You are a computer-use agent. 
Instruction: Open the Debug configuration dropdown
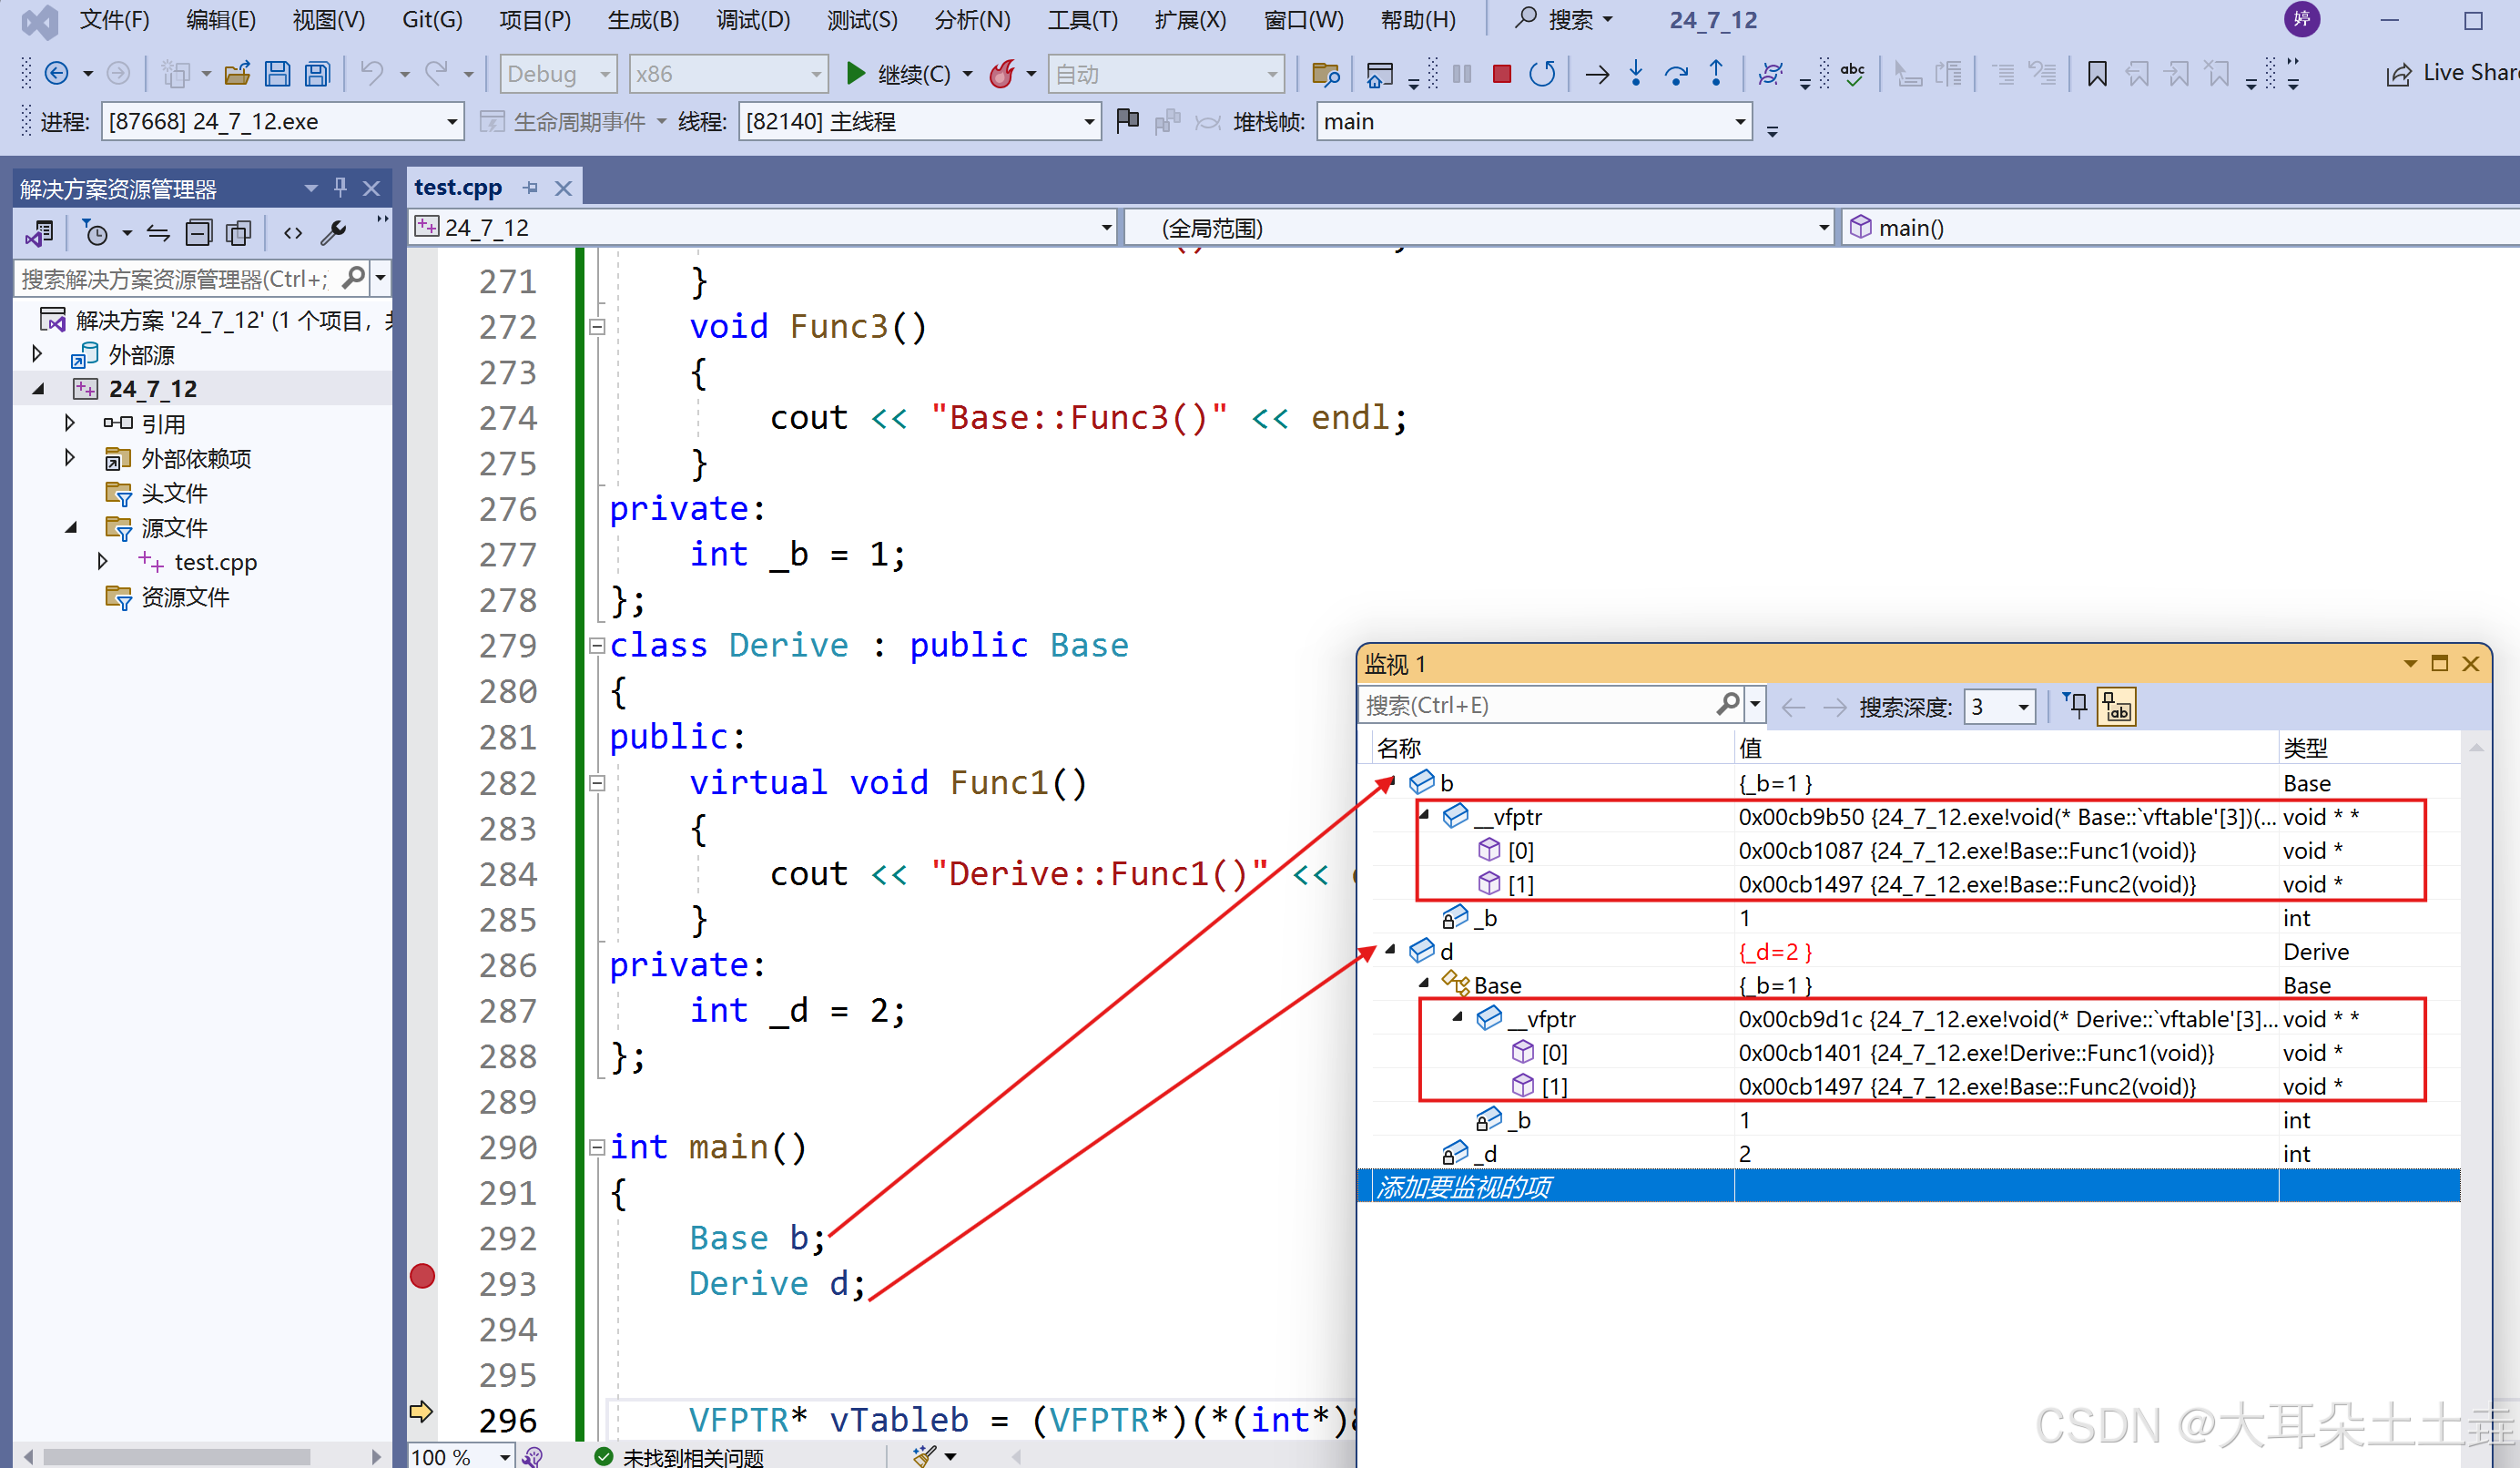tap(558, 74)
